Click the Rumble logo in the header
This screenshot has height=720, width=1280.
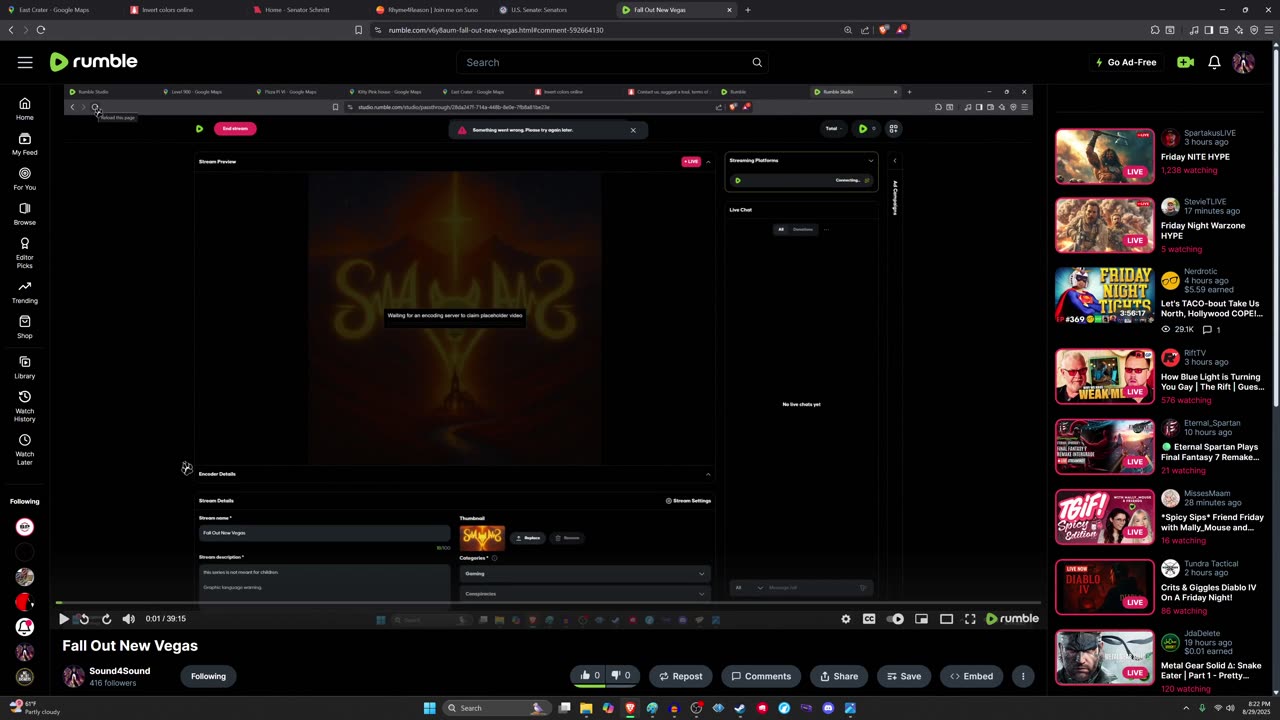click(x=93, y=62)
